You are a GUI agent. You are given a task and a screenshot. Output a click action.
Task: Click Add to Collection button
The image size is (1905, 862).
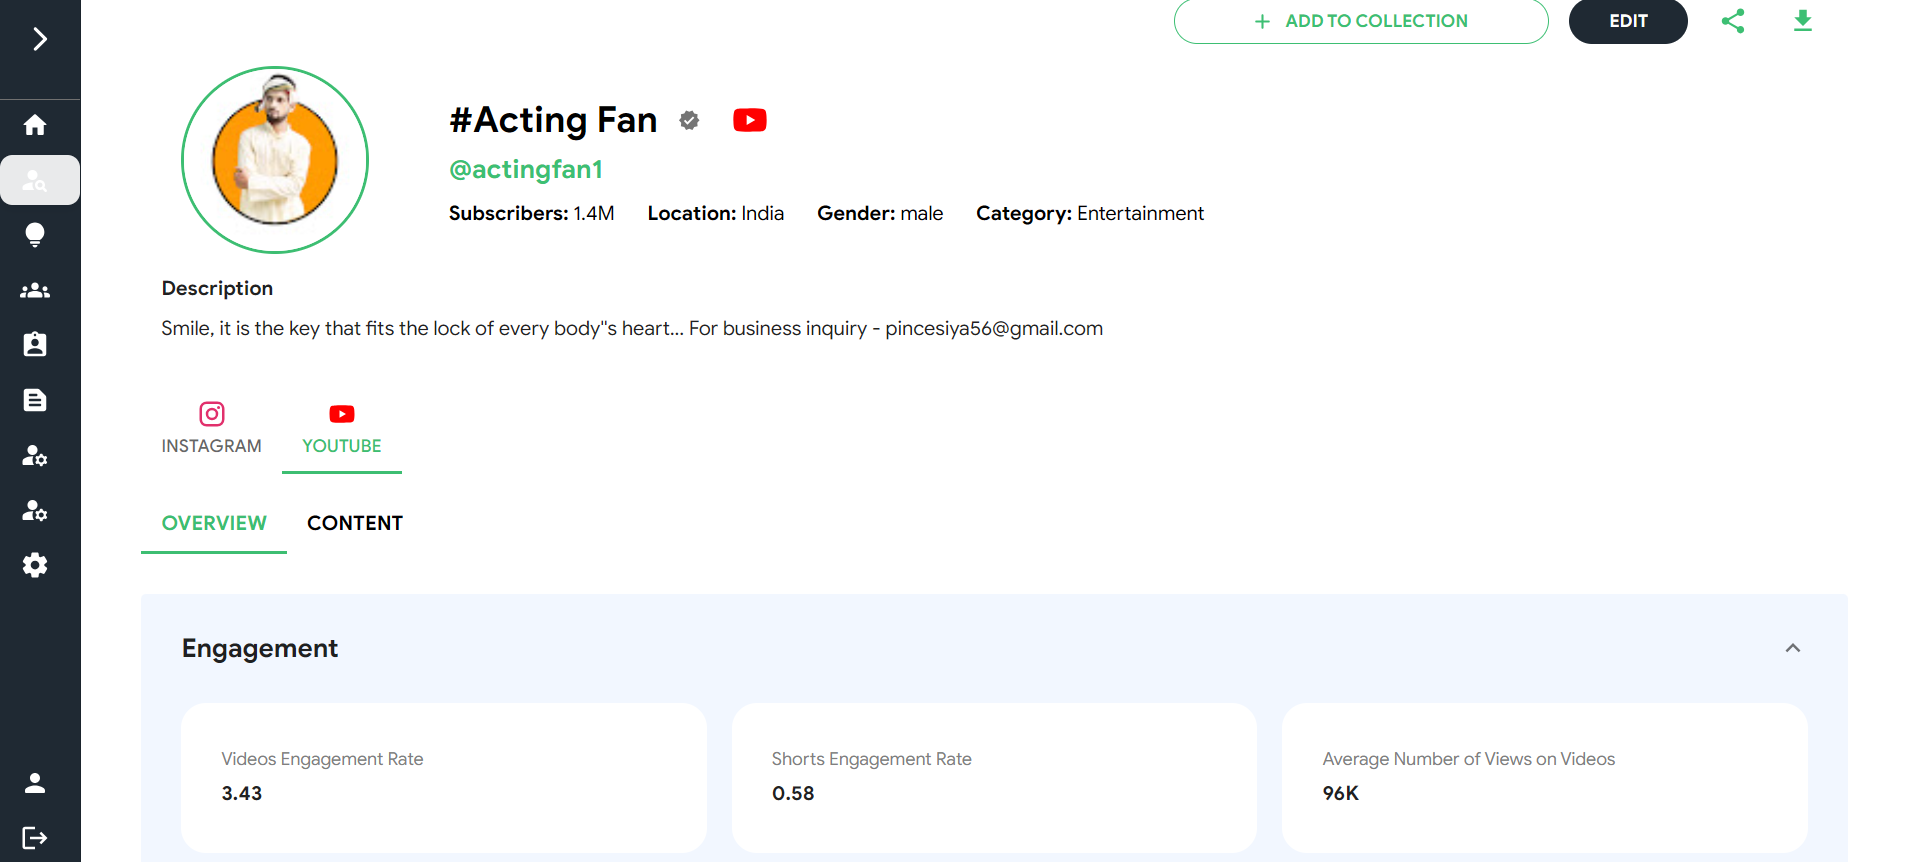(1360, 21)
